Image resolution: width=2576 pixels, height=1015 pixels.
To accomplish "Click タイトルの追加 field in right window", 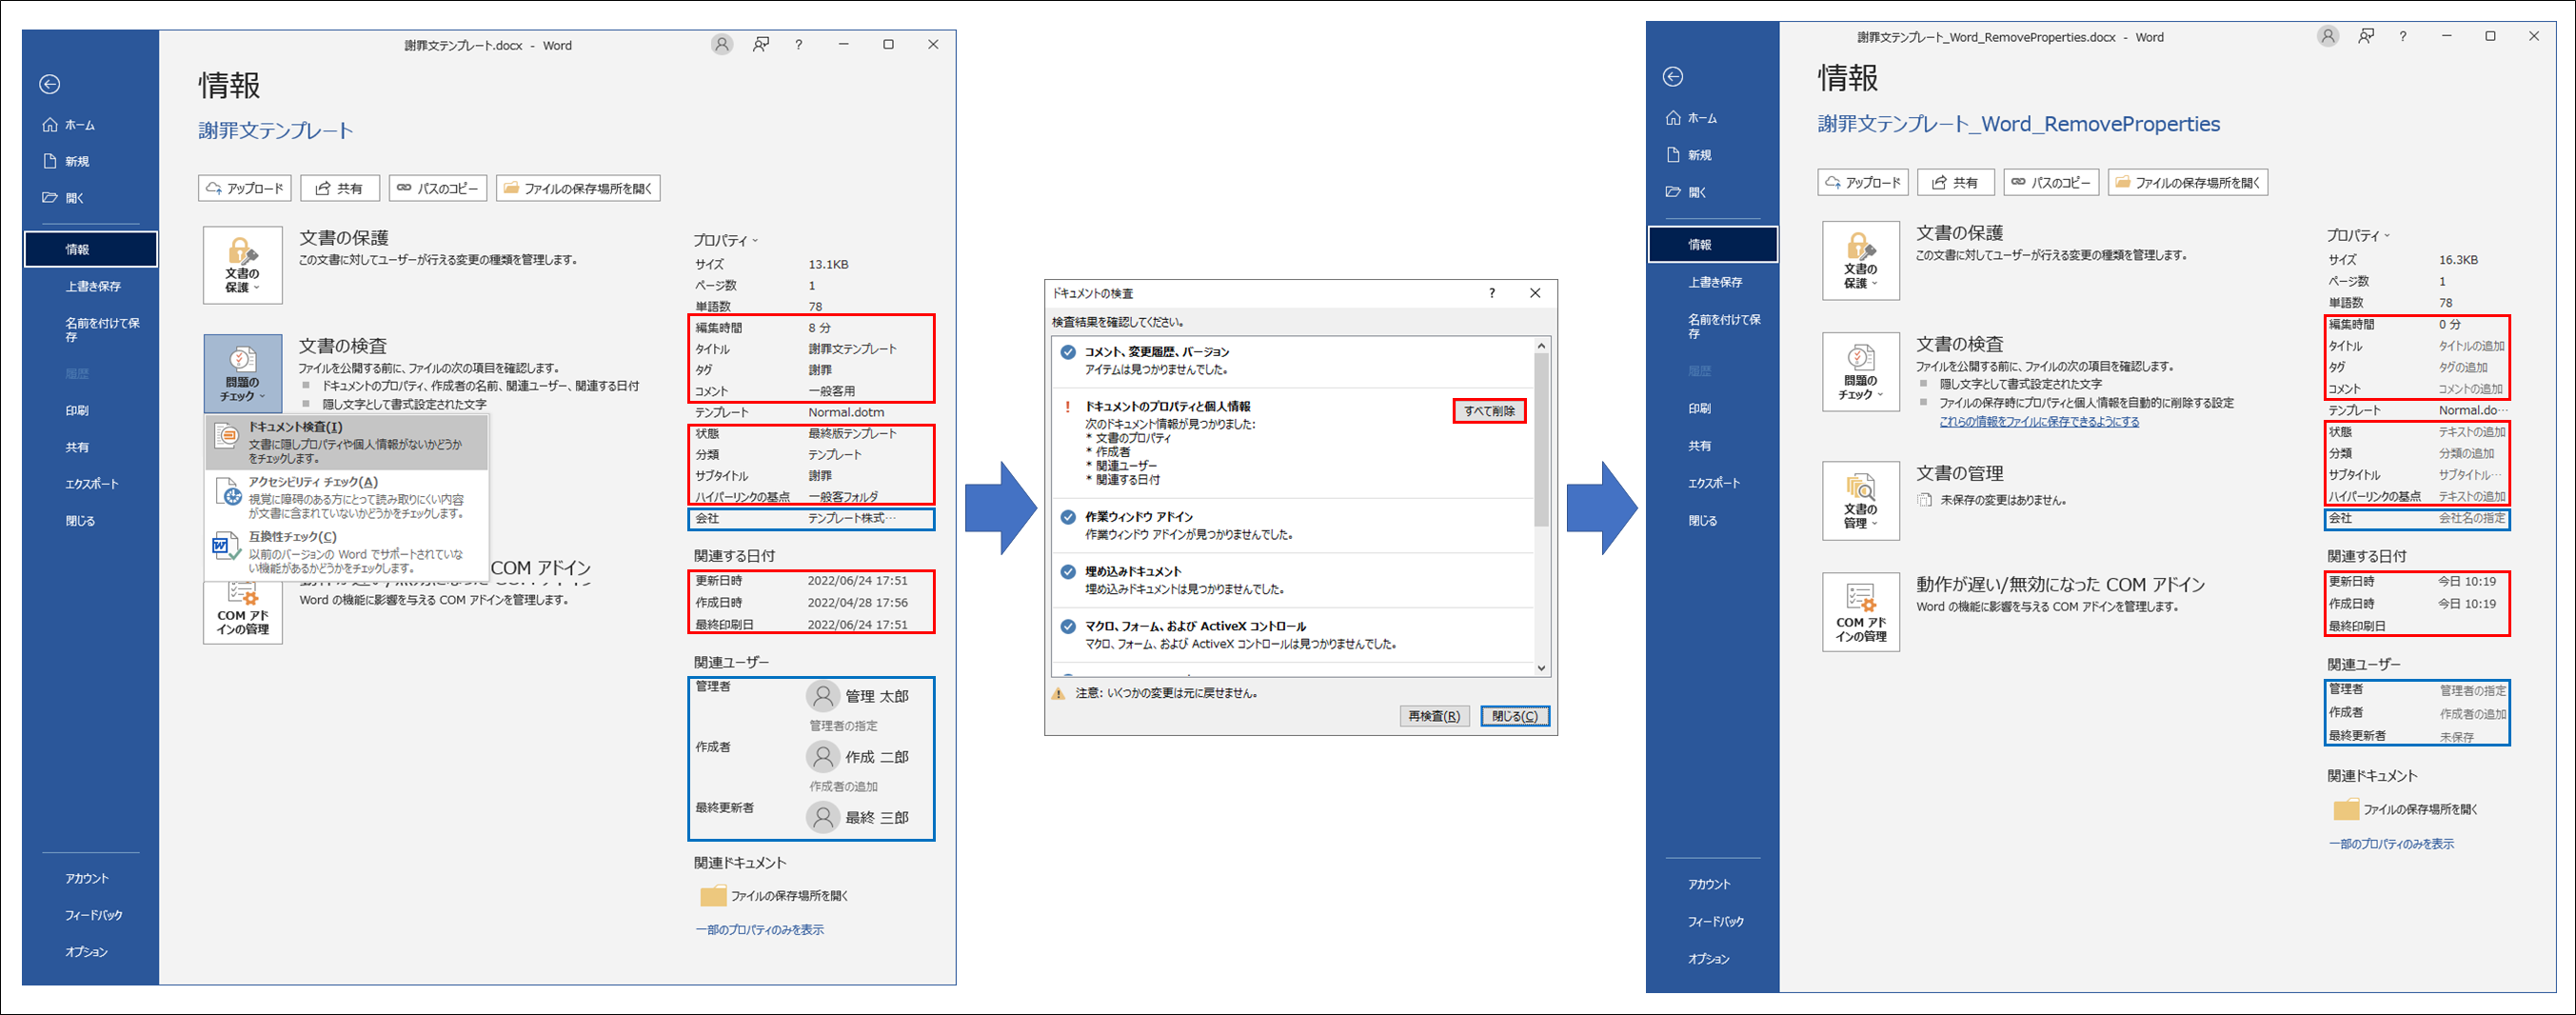I will (2471, 346).
